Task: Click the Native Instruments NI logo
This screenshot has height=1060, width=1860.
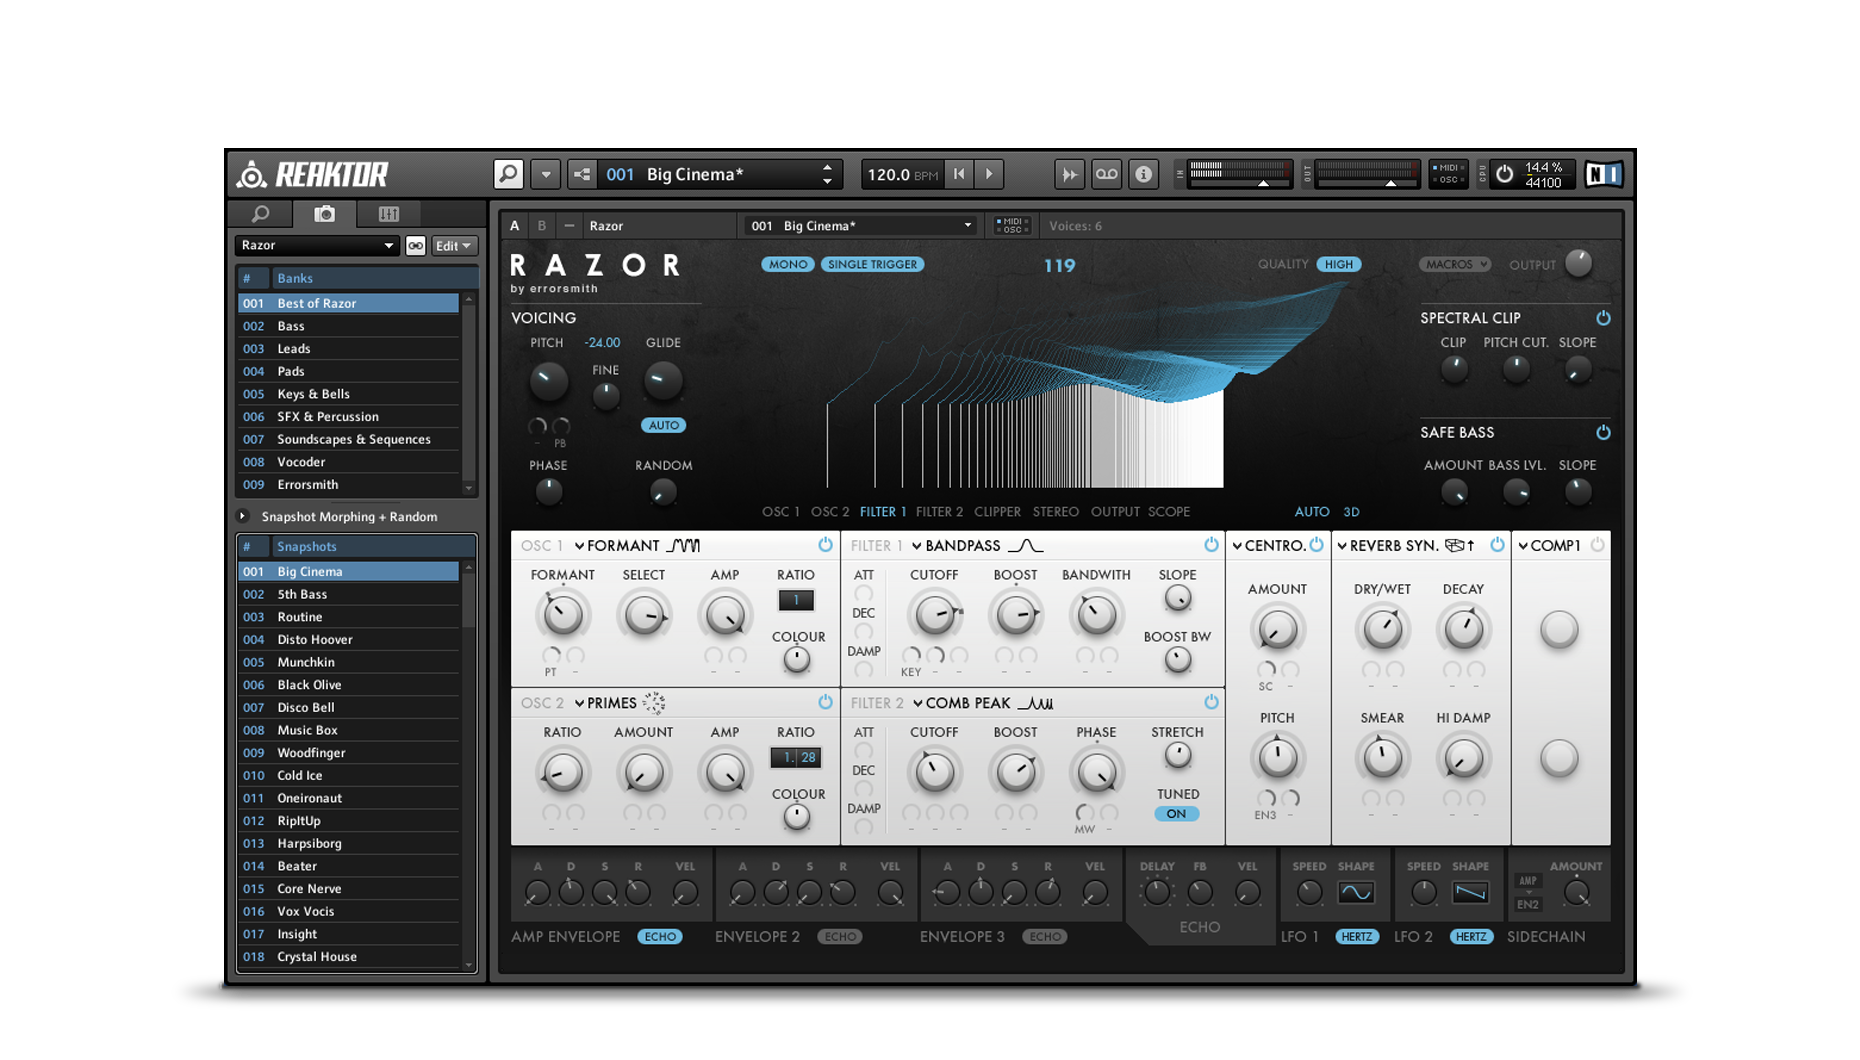Action: tap(1603, 174)
